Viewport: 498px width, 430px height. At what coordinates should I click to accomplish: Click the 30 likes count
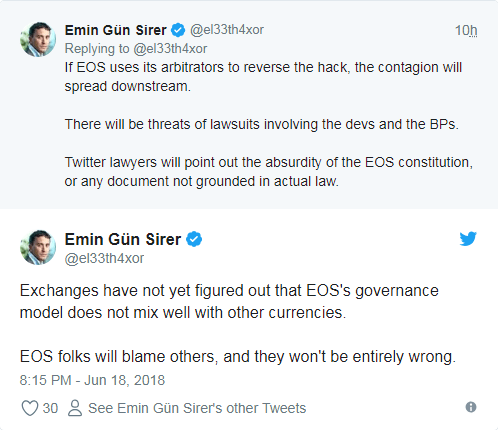point(50,408)
